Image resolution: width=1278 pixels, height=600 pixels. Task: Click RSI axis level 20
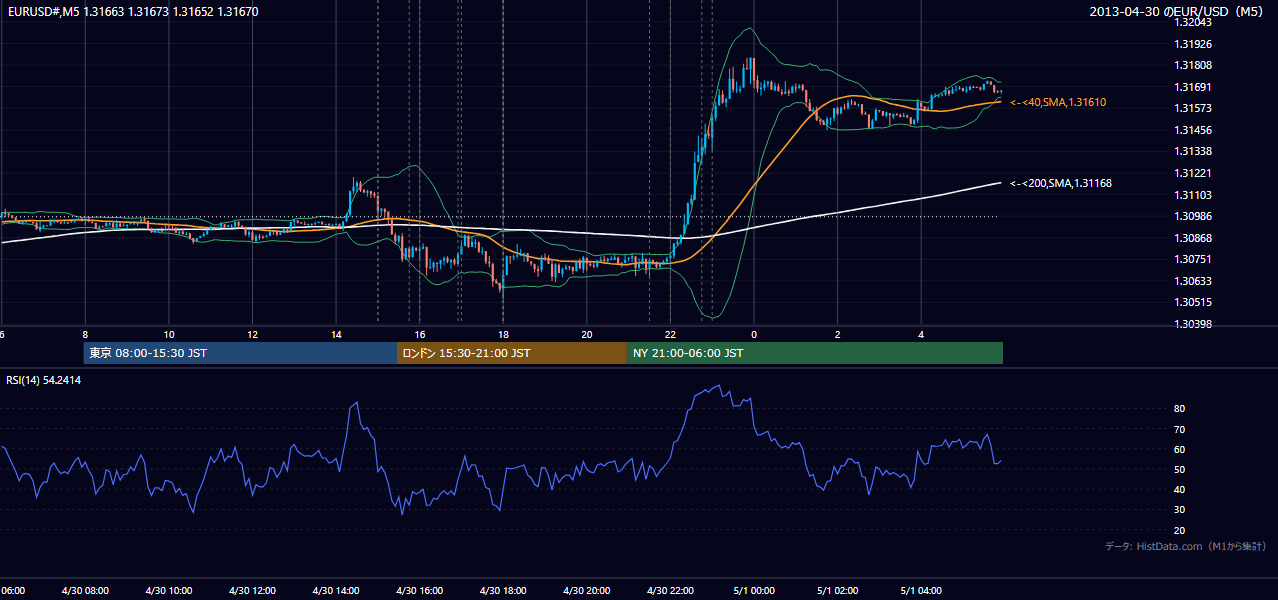pyautogui.click(x=1180, y=530)
